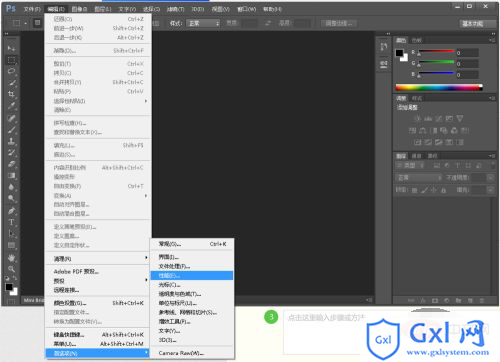
Task: Open the 文件(F) File menu
Action: point(32,9)
